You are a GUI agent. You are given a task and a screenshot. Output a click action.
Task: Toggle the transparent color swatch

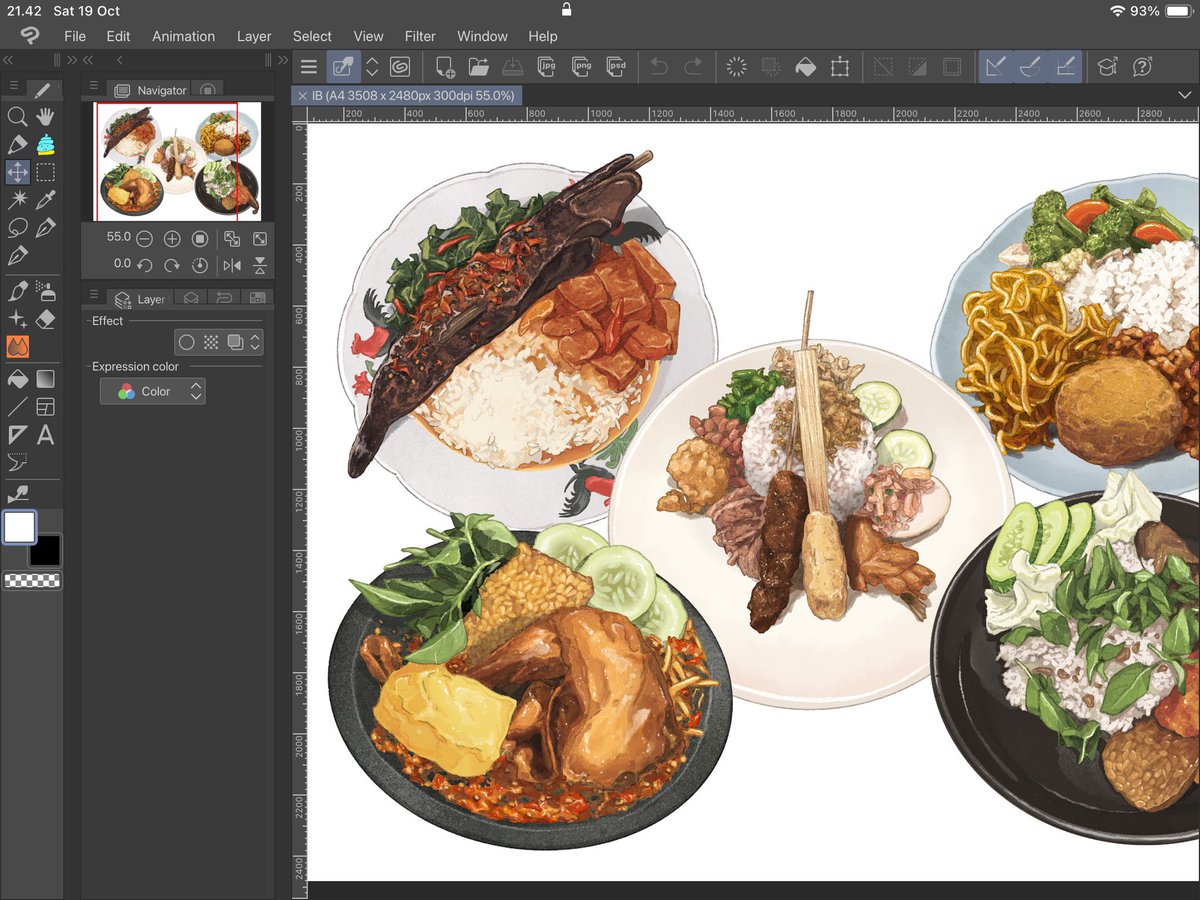32,580
